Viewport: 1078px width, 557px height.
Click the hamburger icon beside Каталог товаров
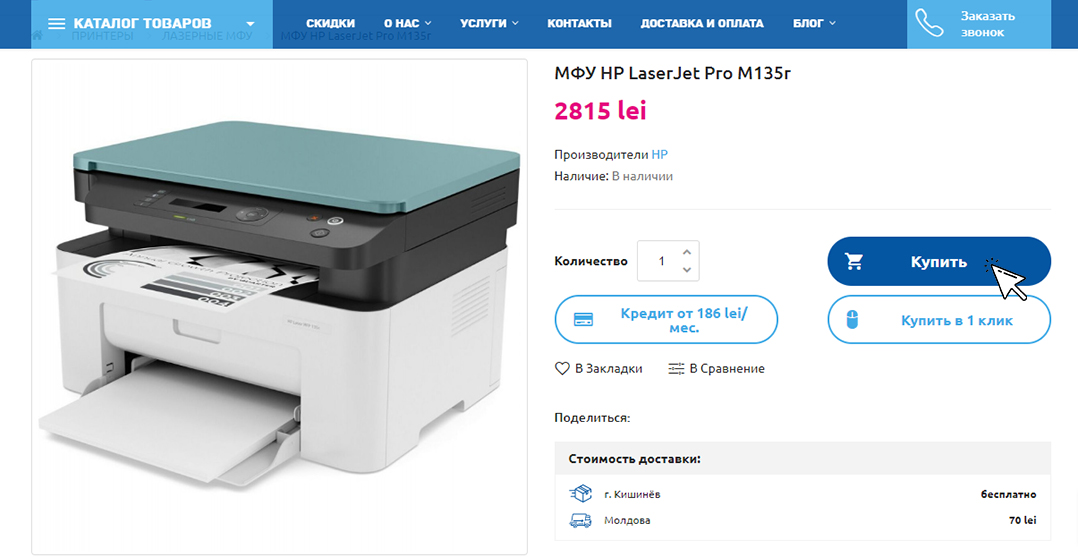coord(56,23)
